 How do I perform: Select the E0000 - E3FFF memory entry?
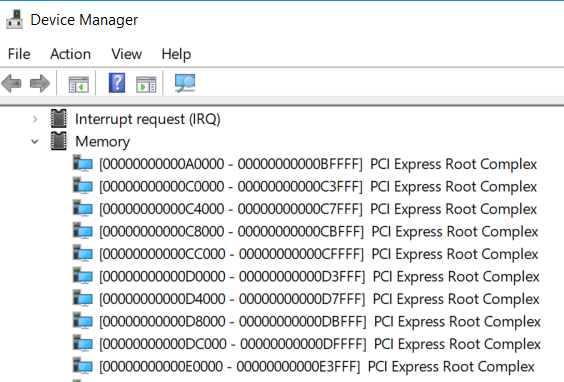pyautogui.click(x=317, y=367)
